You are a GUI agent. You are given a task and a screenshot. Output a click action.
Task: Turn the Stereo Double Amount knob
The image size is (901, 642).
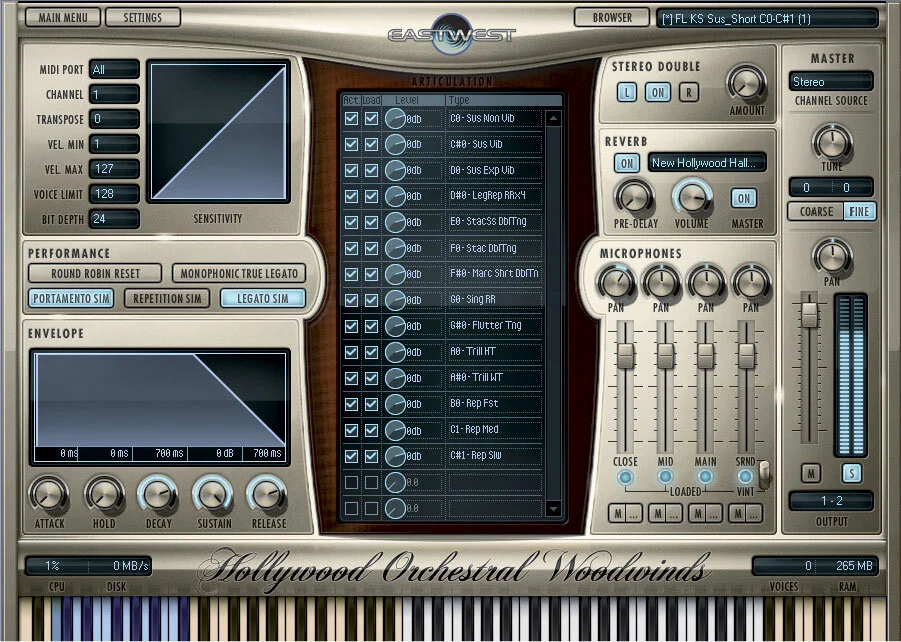745,87
